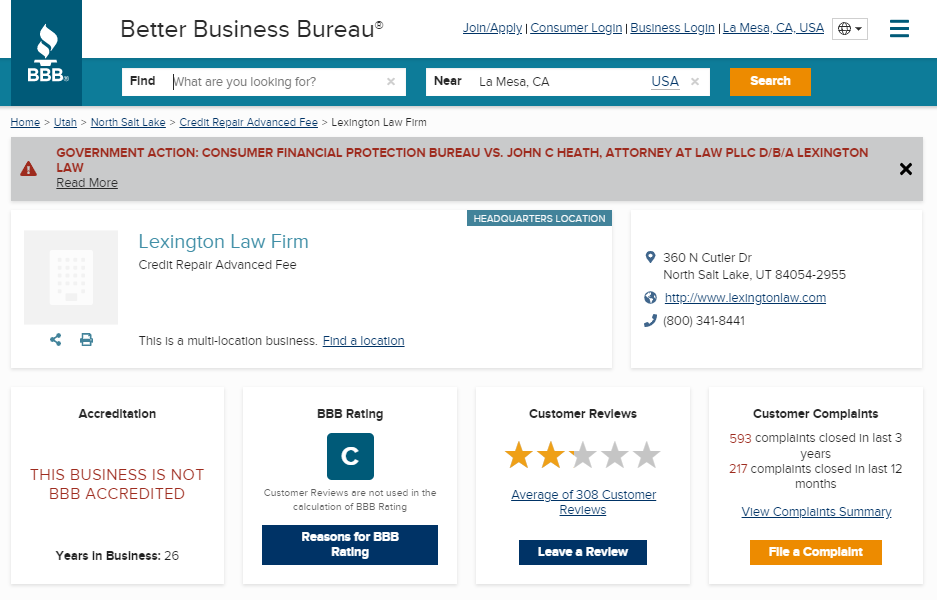Click Read More in the alert banner
The height and width of the screenshot is (600, 937).
87,183
